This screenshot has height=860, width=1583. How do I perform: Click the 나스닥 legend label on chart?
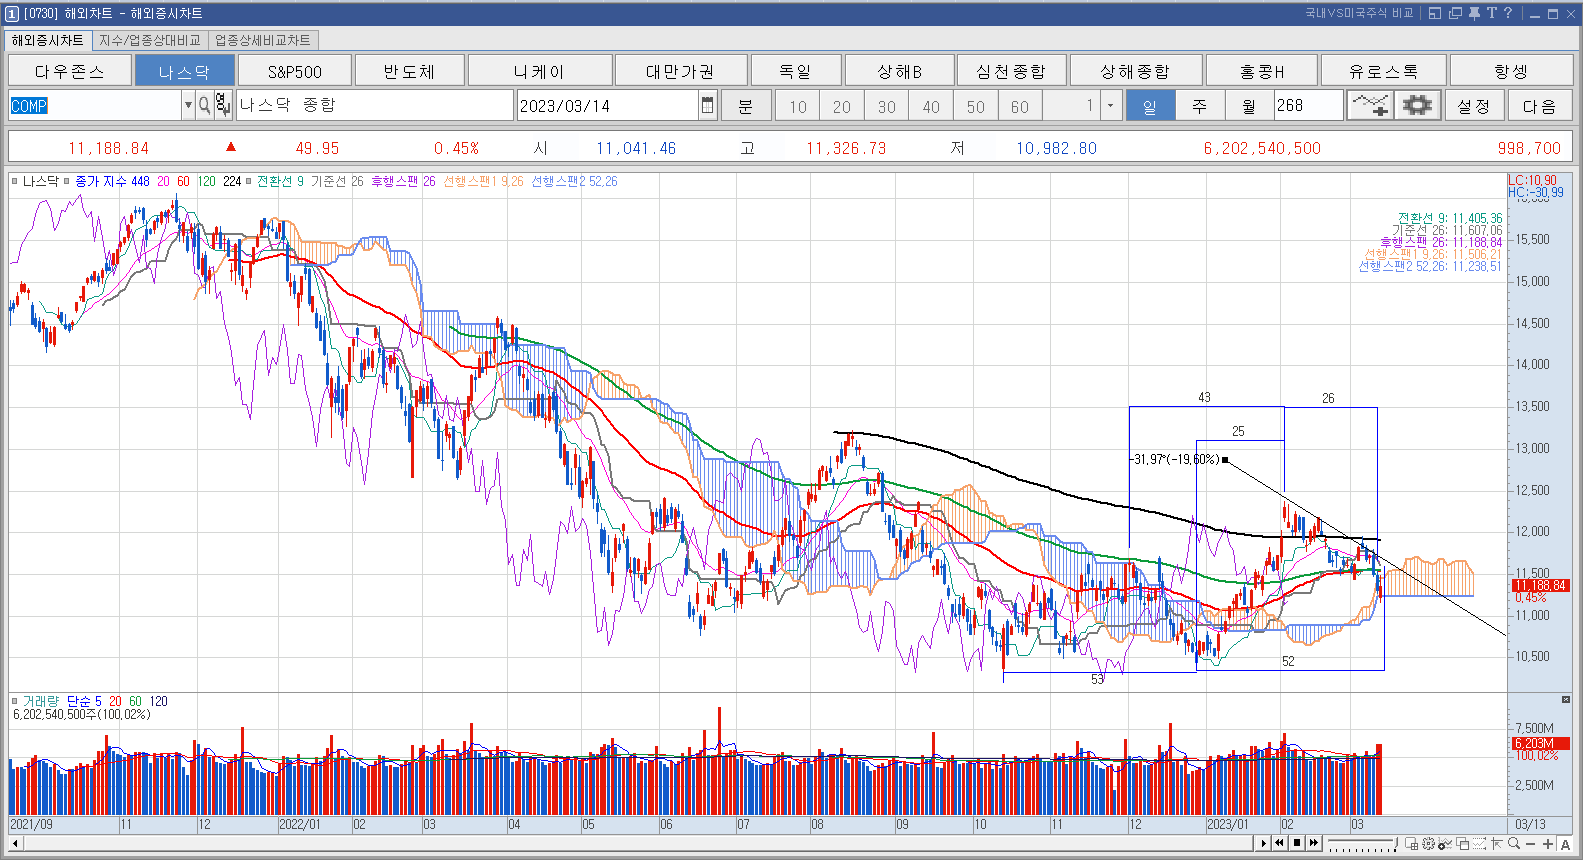40,181
